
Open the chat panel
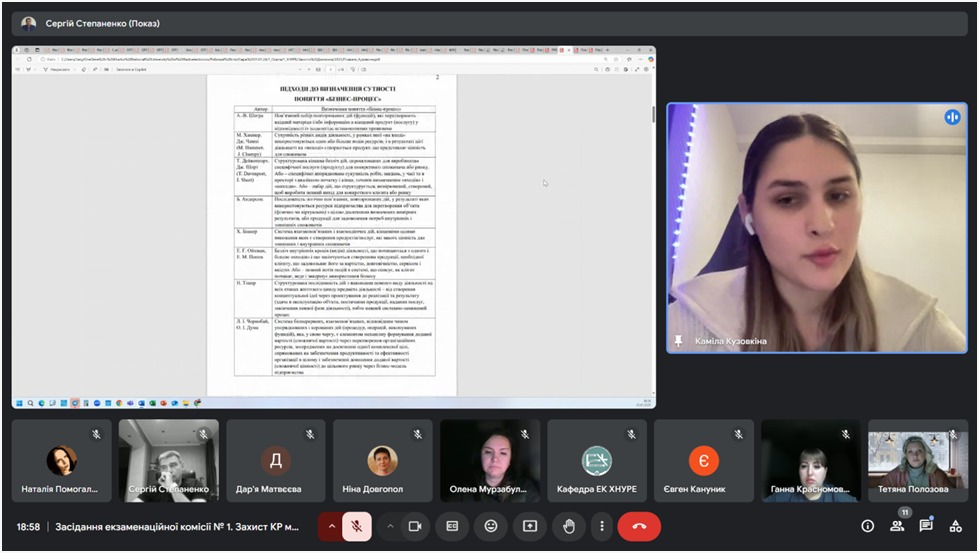point(926,526)
